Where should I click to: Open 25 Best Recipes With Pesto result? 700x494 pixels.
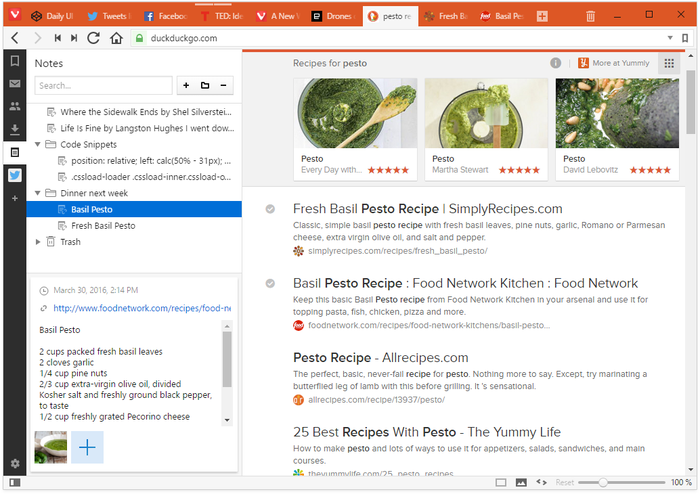(426, 432)
